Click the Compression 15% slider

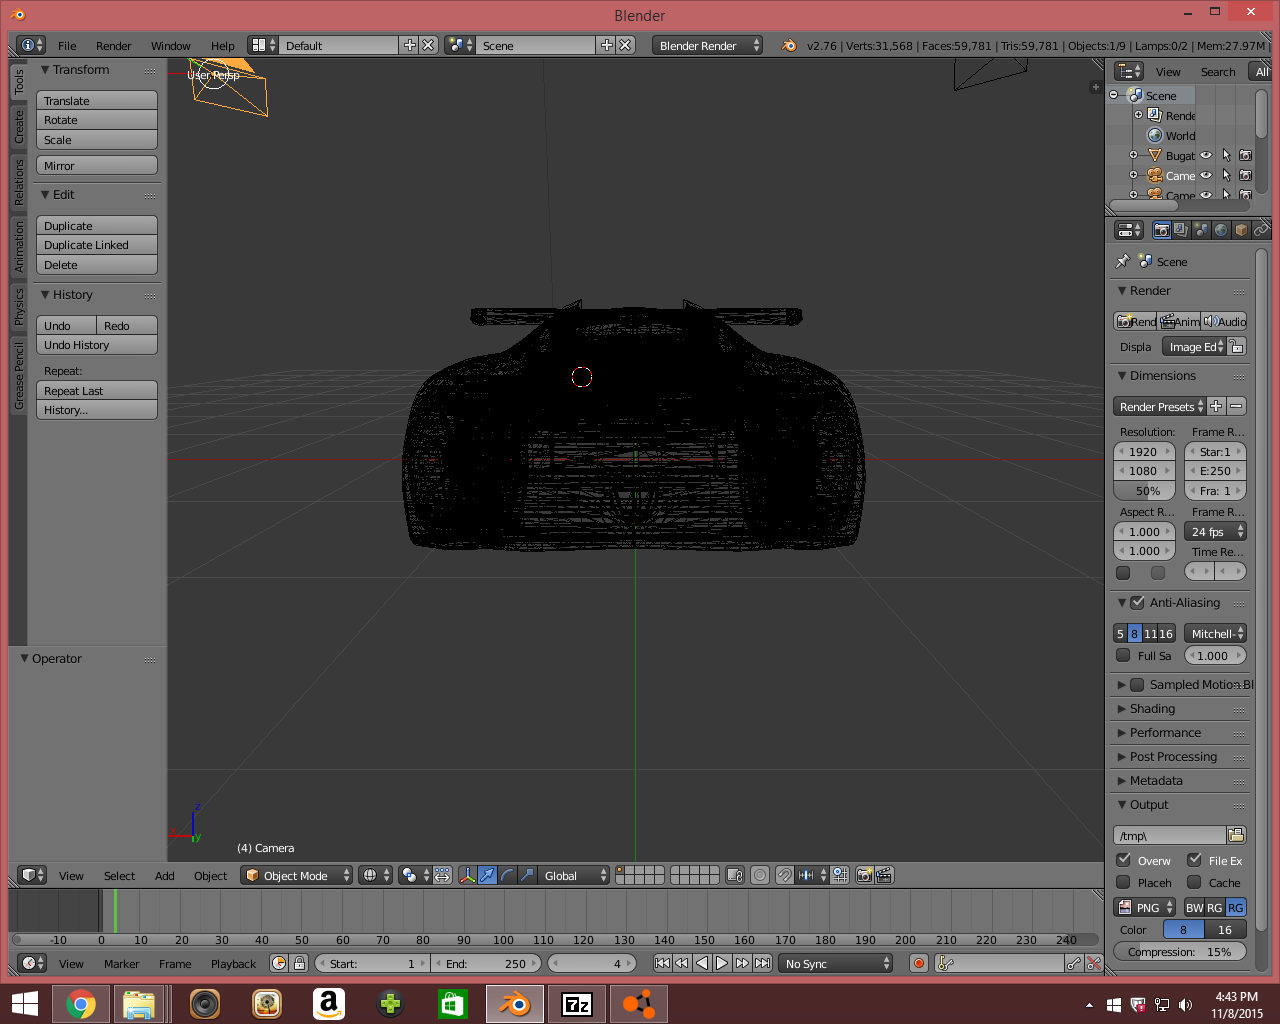[1180, 952]
